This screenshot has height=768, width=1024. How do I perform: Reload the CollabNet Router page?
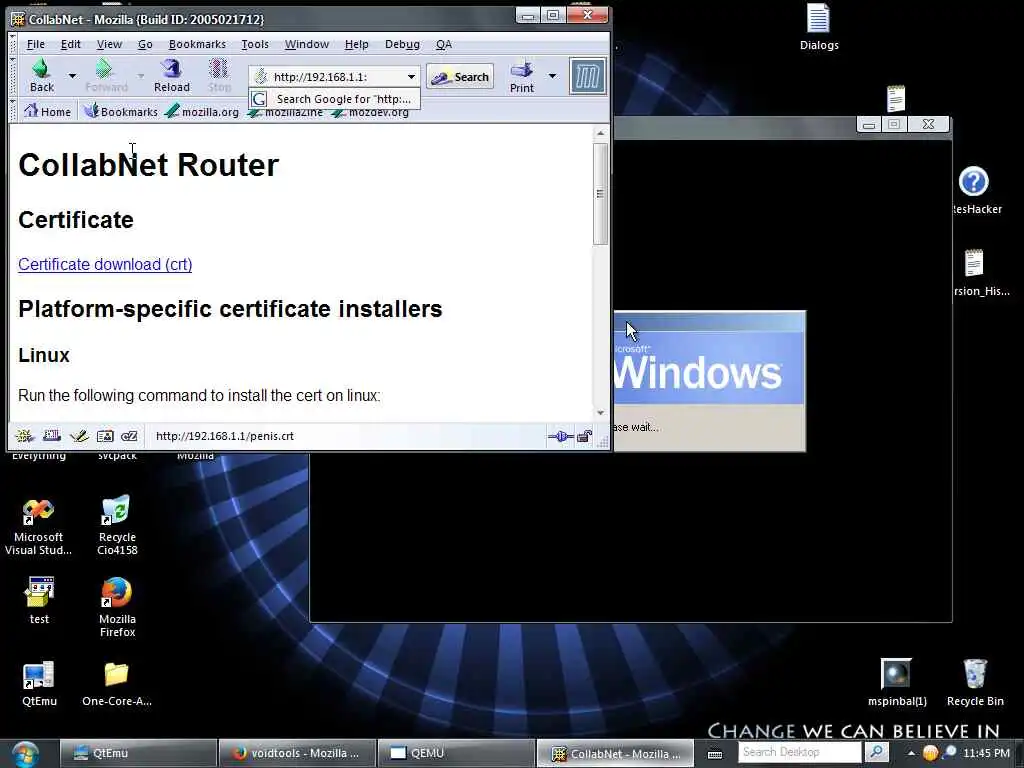tap(172, 76)
